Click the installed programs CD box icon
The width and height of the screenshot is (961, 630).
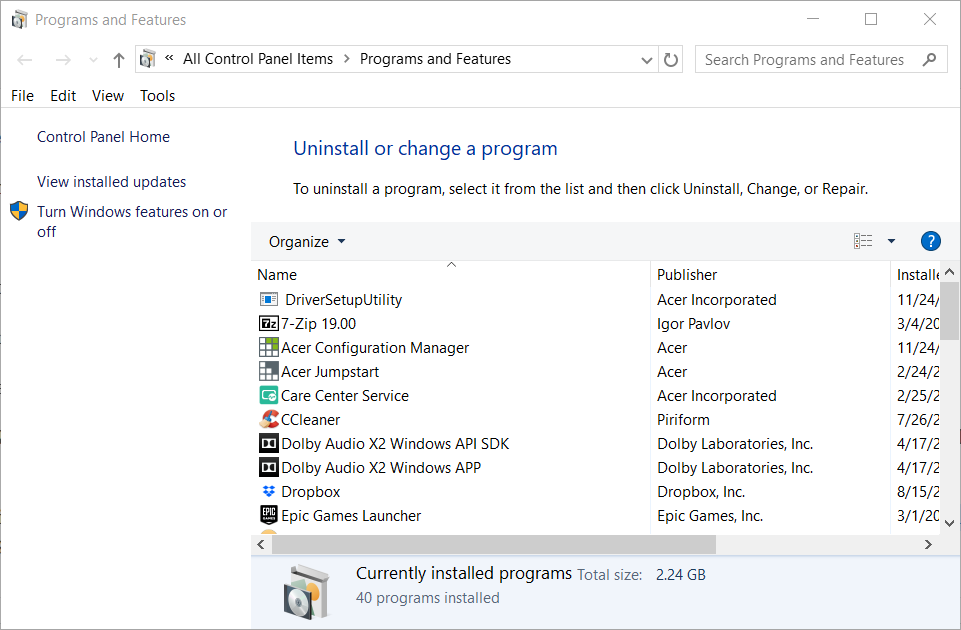click(306, 591)
